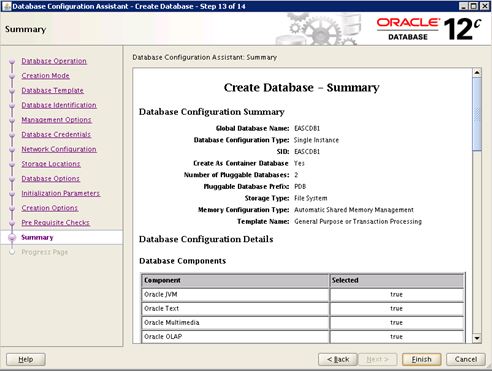Click the true value for Oracle JVM

point(396,295)
